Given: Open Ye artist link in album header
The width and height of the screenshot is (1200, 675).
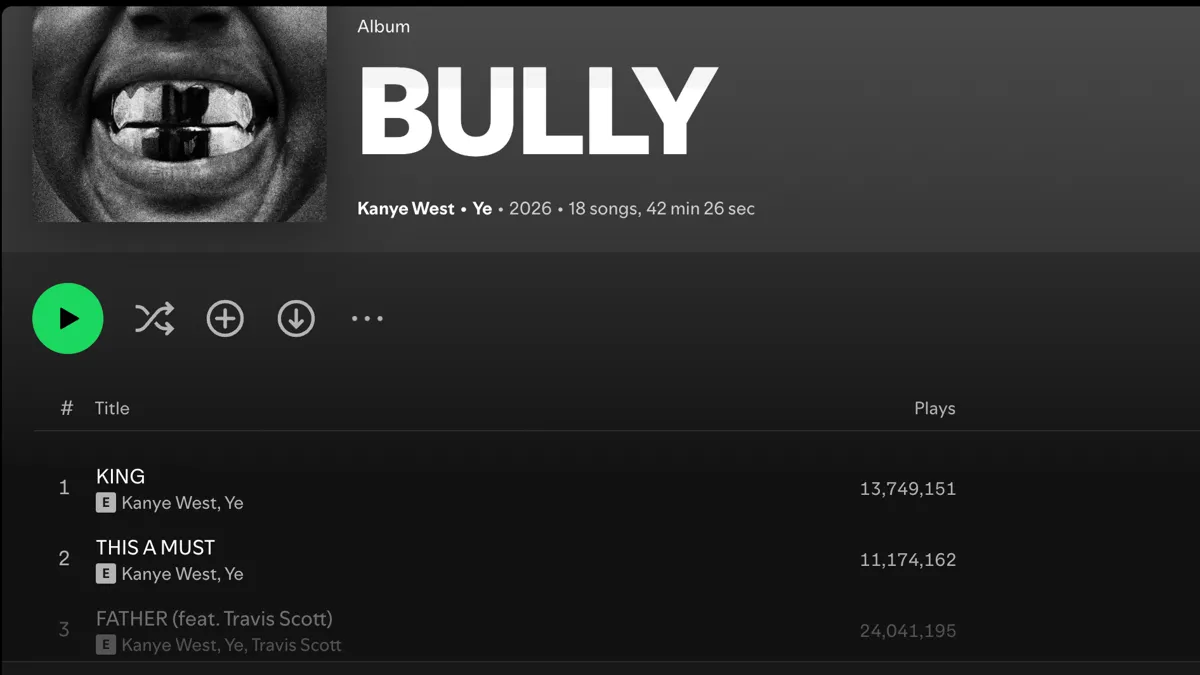Looking at the screenshot, I should point(482,209).
